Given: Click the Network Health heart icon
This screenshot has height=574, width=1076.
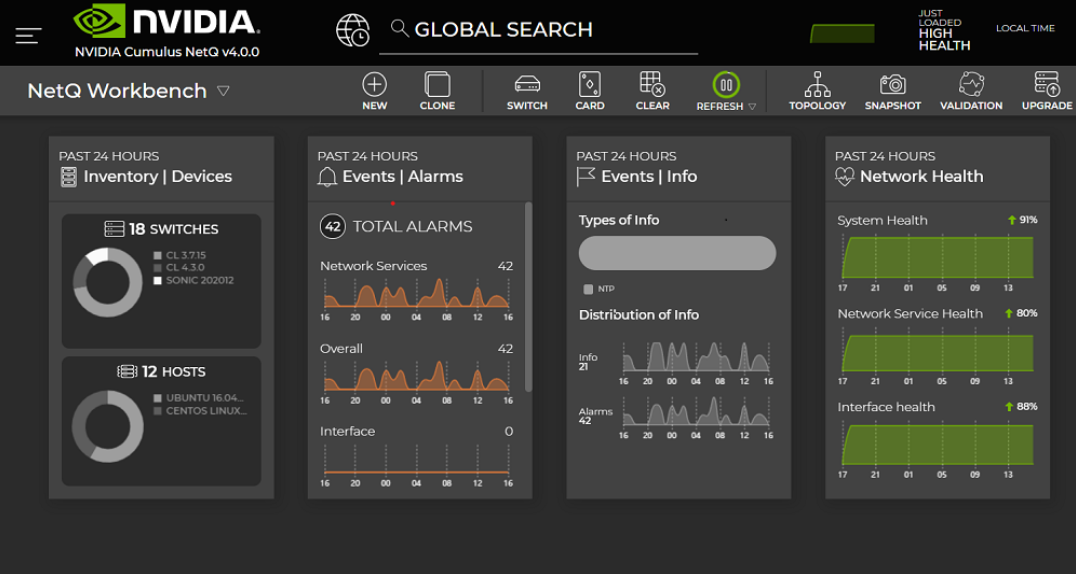Looking at the screenshot, I should (x=845, y=177).
